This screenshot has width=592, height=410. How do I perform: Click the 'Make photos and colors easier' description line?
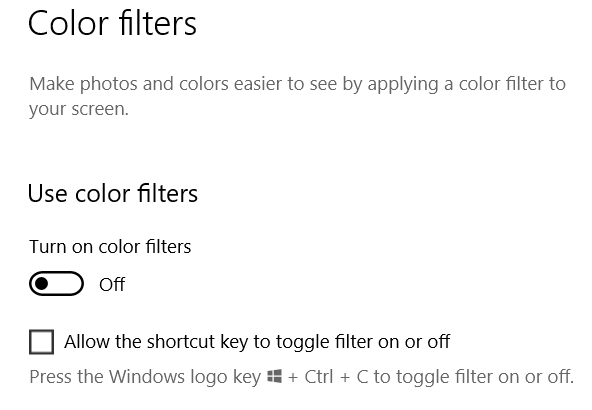pyautogui.click(x=298, y=84)
